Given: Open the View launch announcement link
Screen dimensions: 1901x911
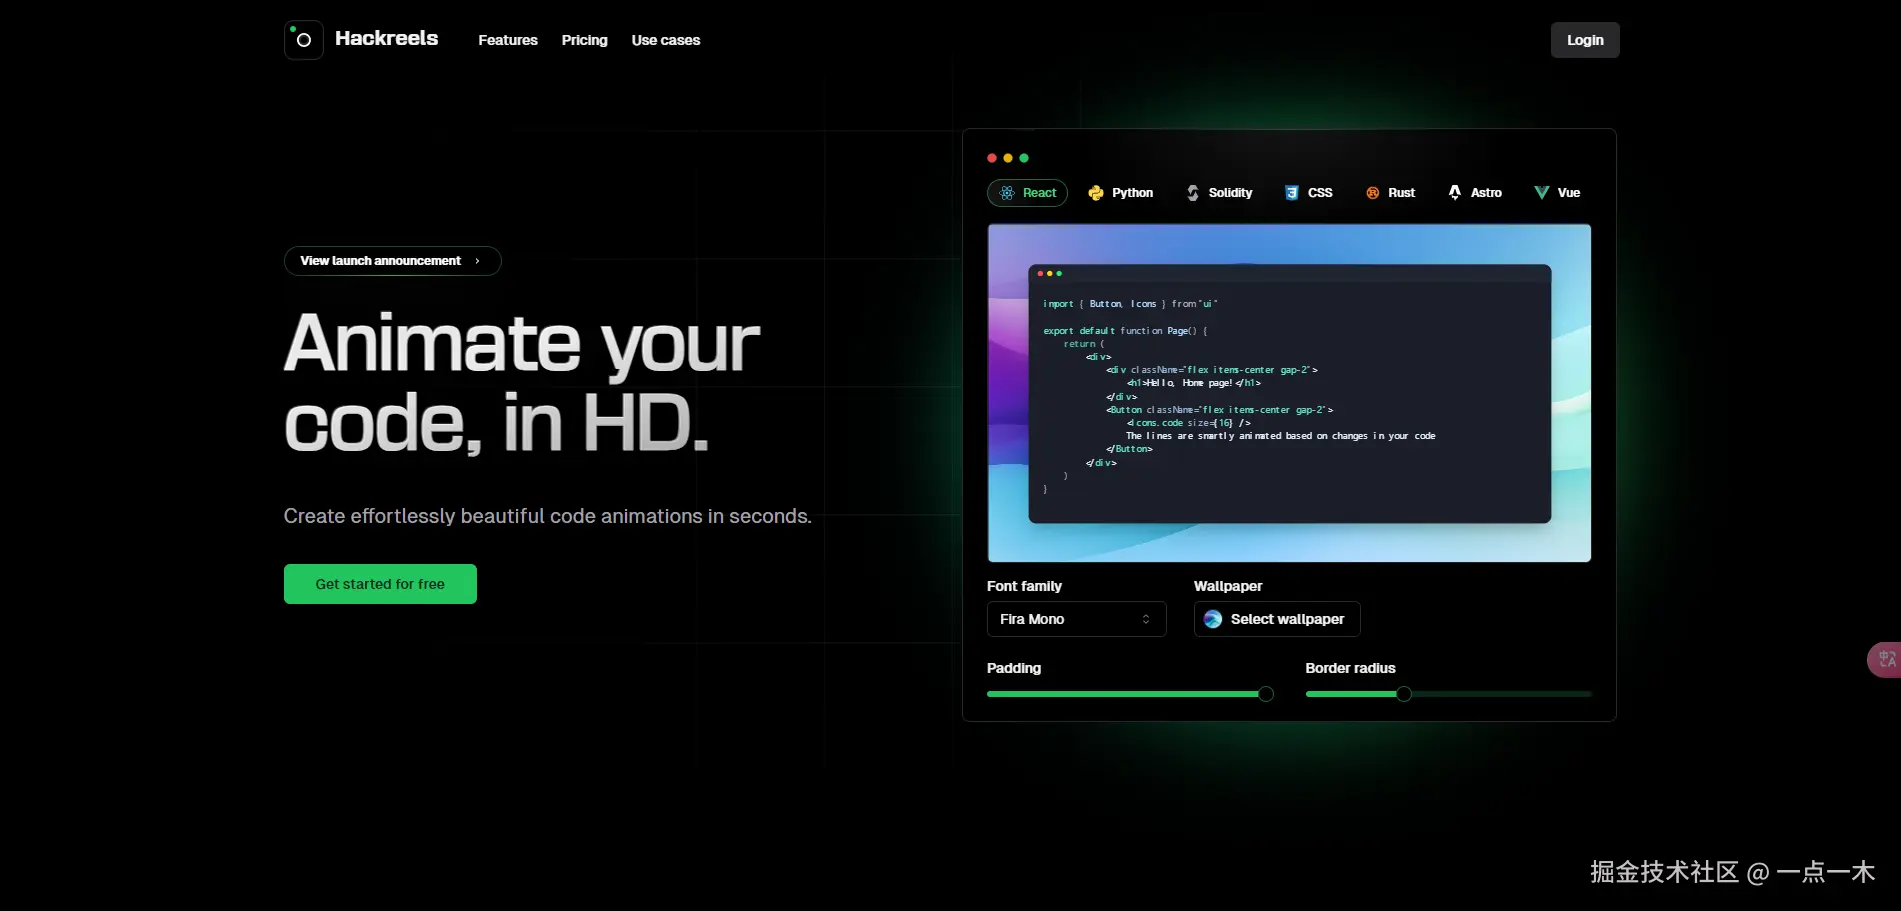Looking at the screenshot, I should tap(392, 261).
